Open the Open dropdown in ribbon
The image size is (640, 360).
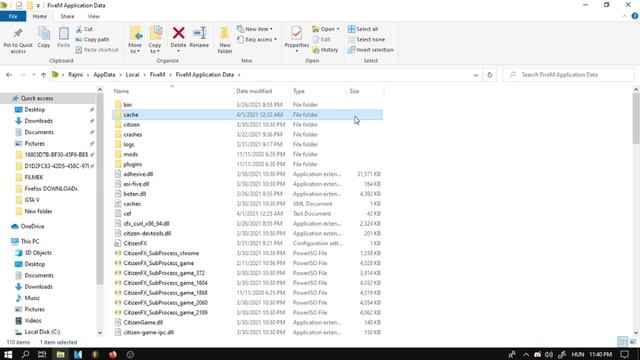(x=326, y=29)
